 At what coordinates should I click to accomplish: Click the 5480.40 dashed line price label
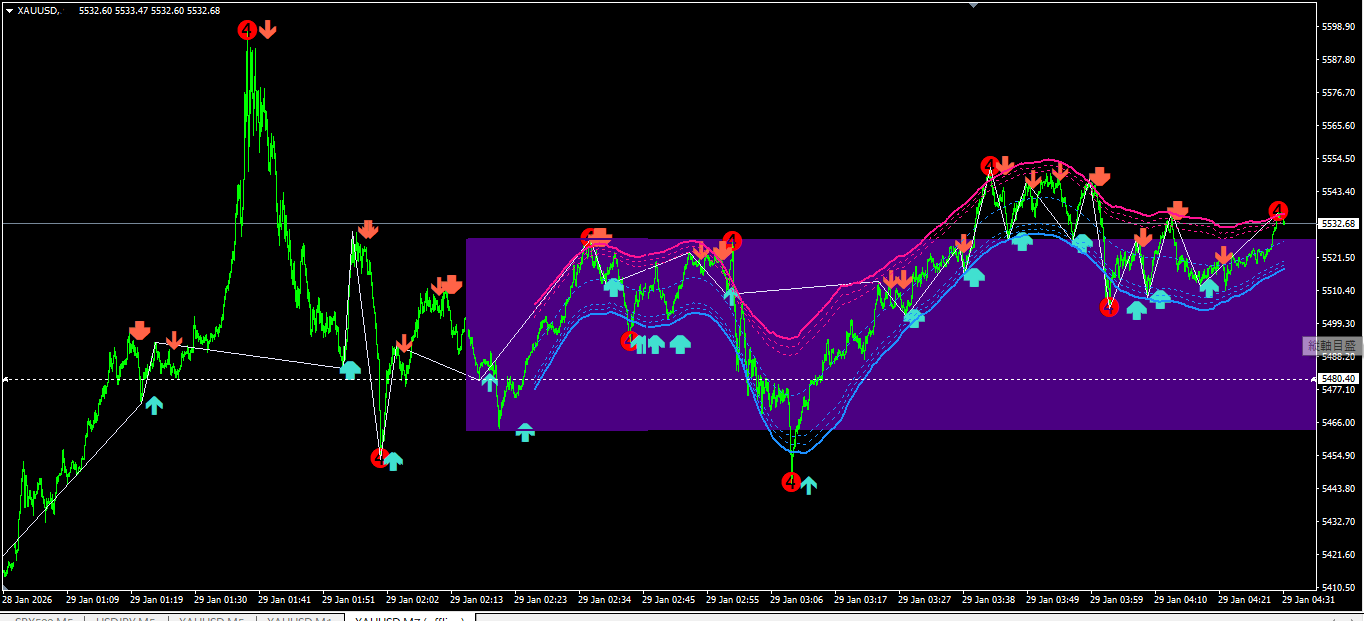tap(1336, 379)
